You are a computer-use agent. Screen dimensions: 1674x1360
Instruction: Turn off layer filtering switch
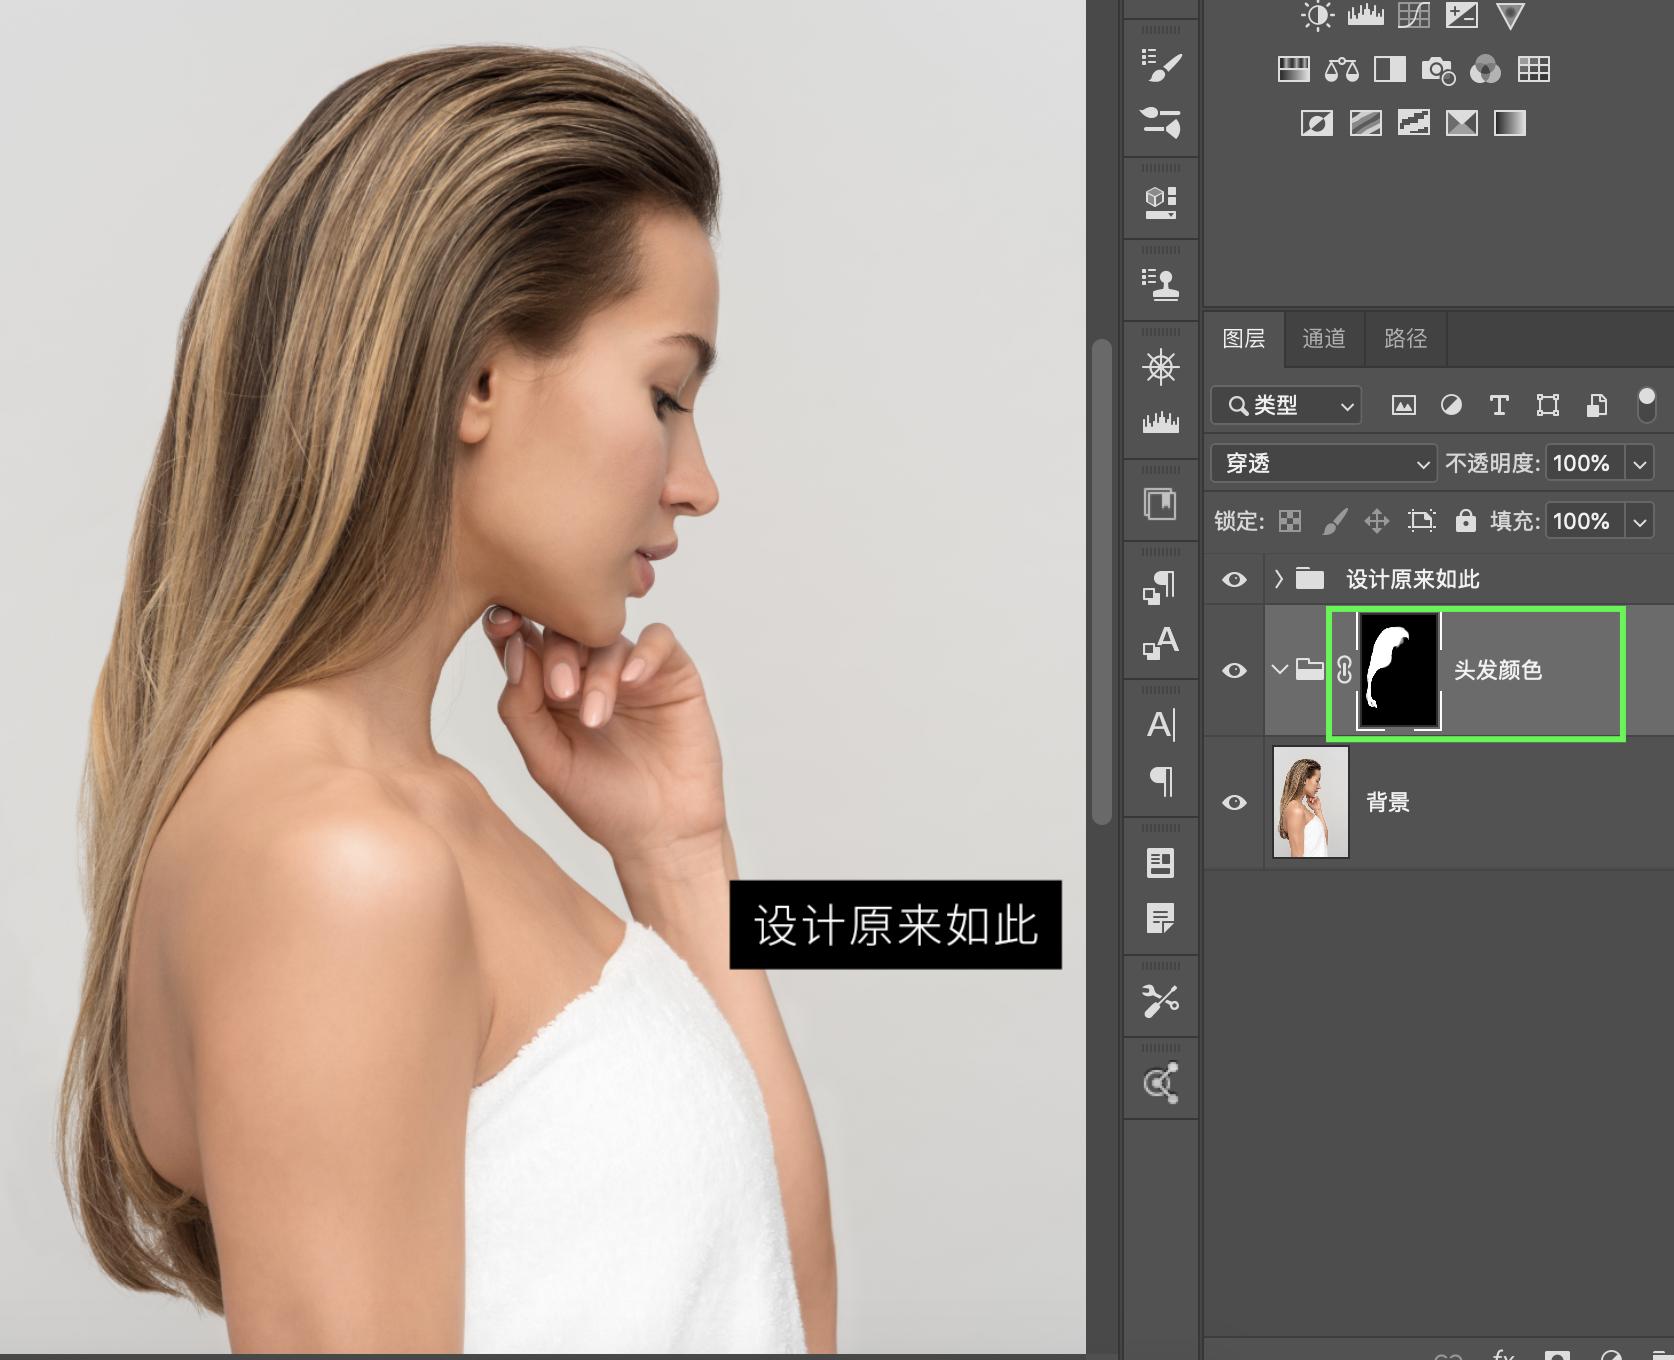coord(1645,405)
